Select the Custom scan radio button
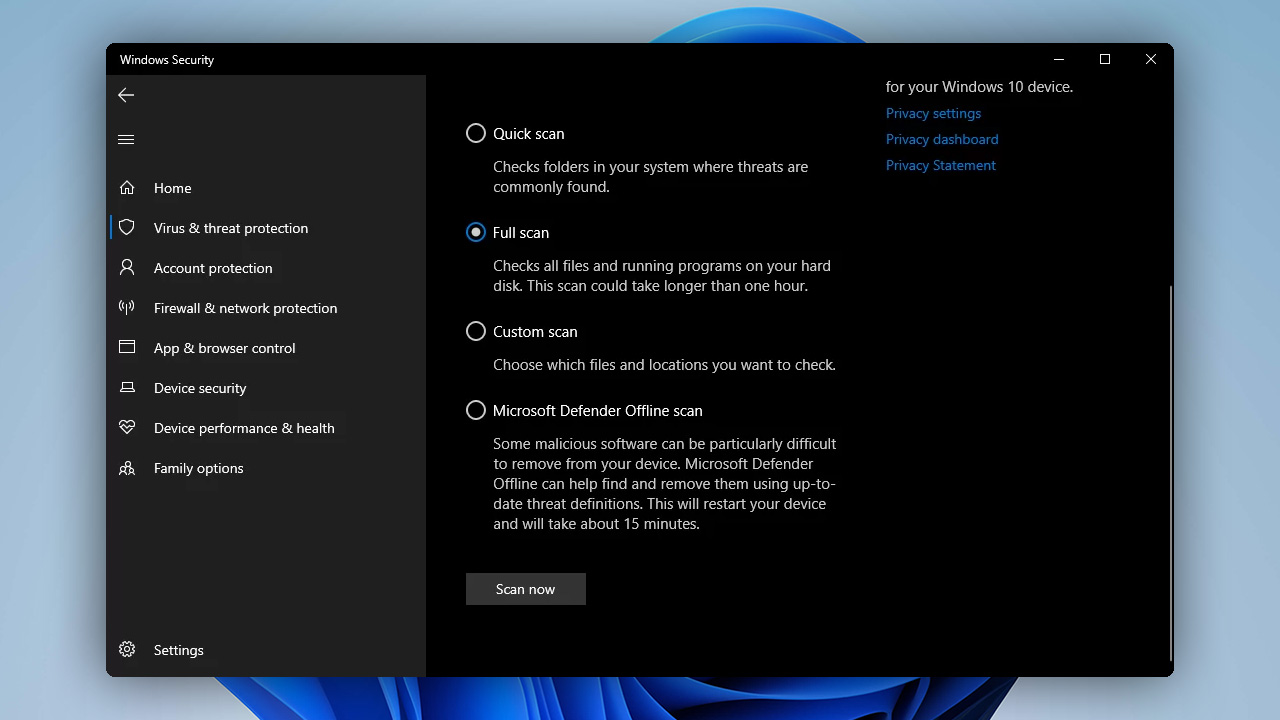This screenshot has height=720, width=1280. [476, 331]
